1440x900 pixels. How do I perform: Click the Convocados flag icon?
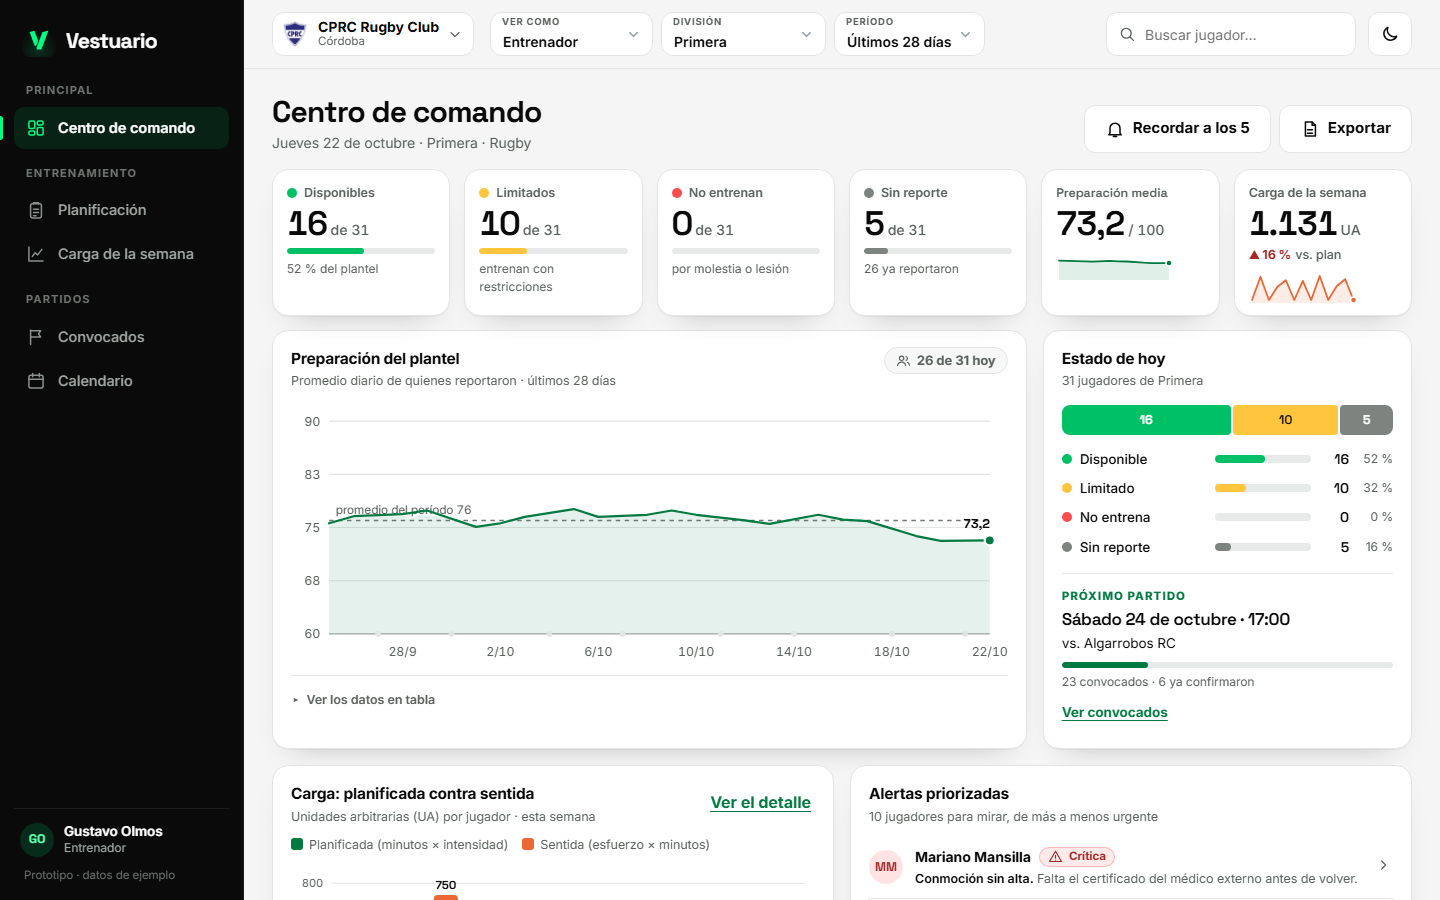tap(36, 337)
